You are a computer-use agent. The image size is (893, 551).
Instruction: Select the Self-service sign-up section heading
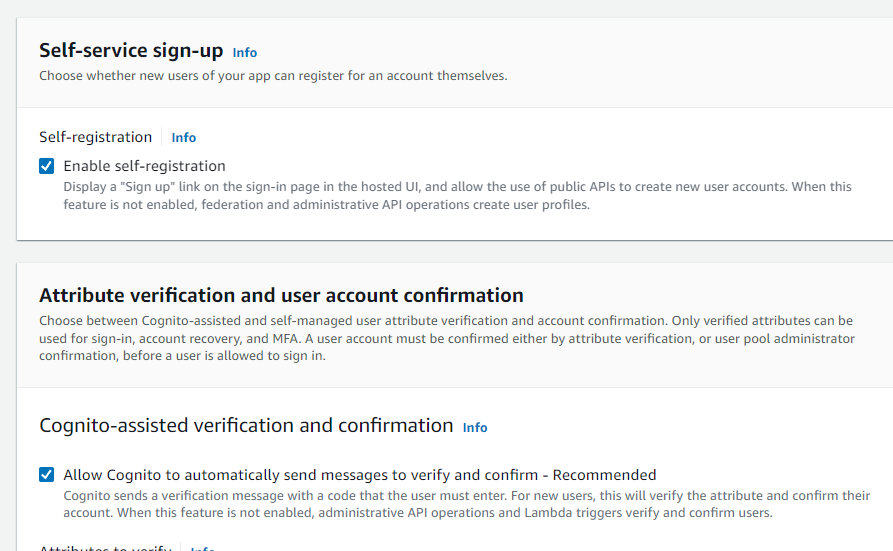point(131,50)
